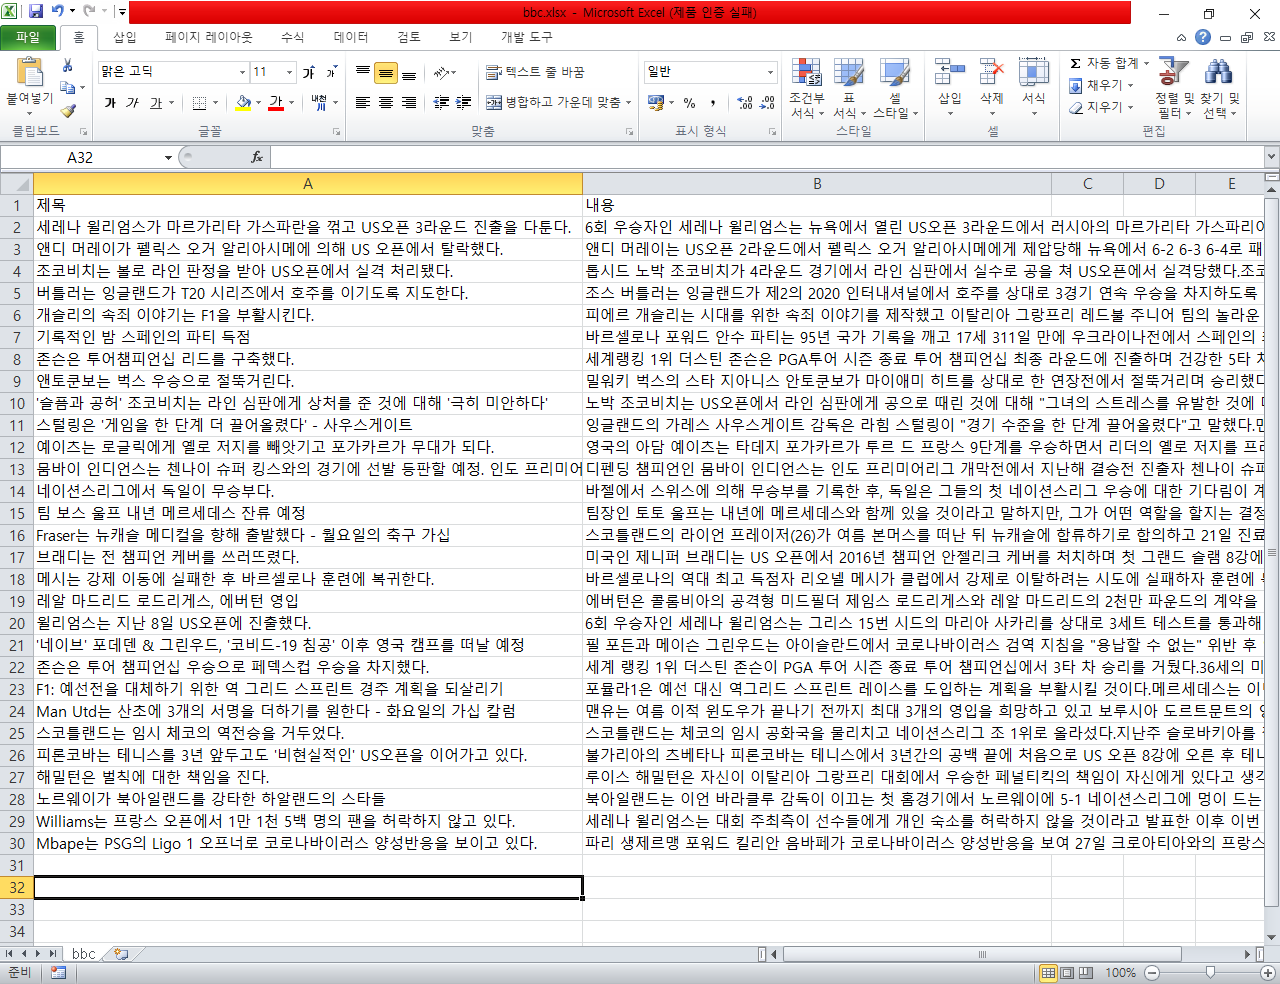This screenshot has width=1280, height=984.
Task: Apply the yellow fill color bucket
Action: pyautogui.click(x=243, y=102)
